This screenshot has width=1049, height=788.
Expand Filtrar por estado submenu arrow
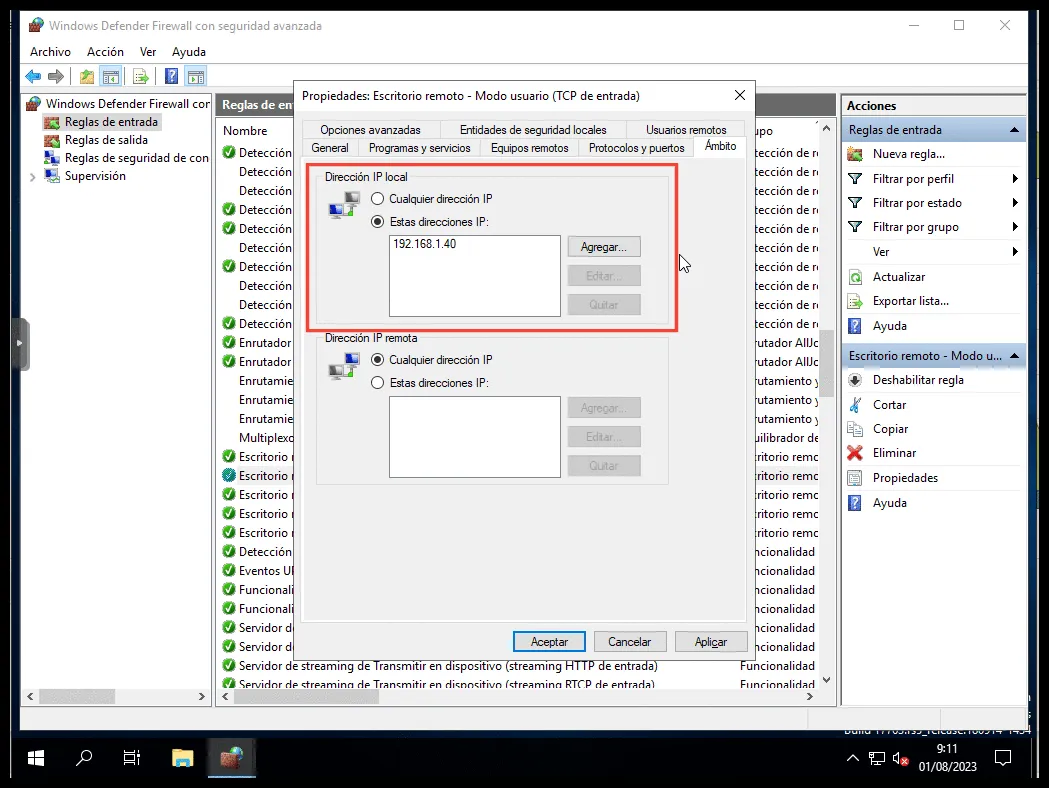click(1015, 203)
